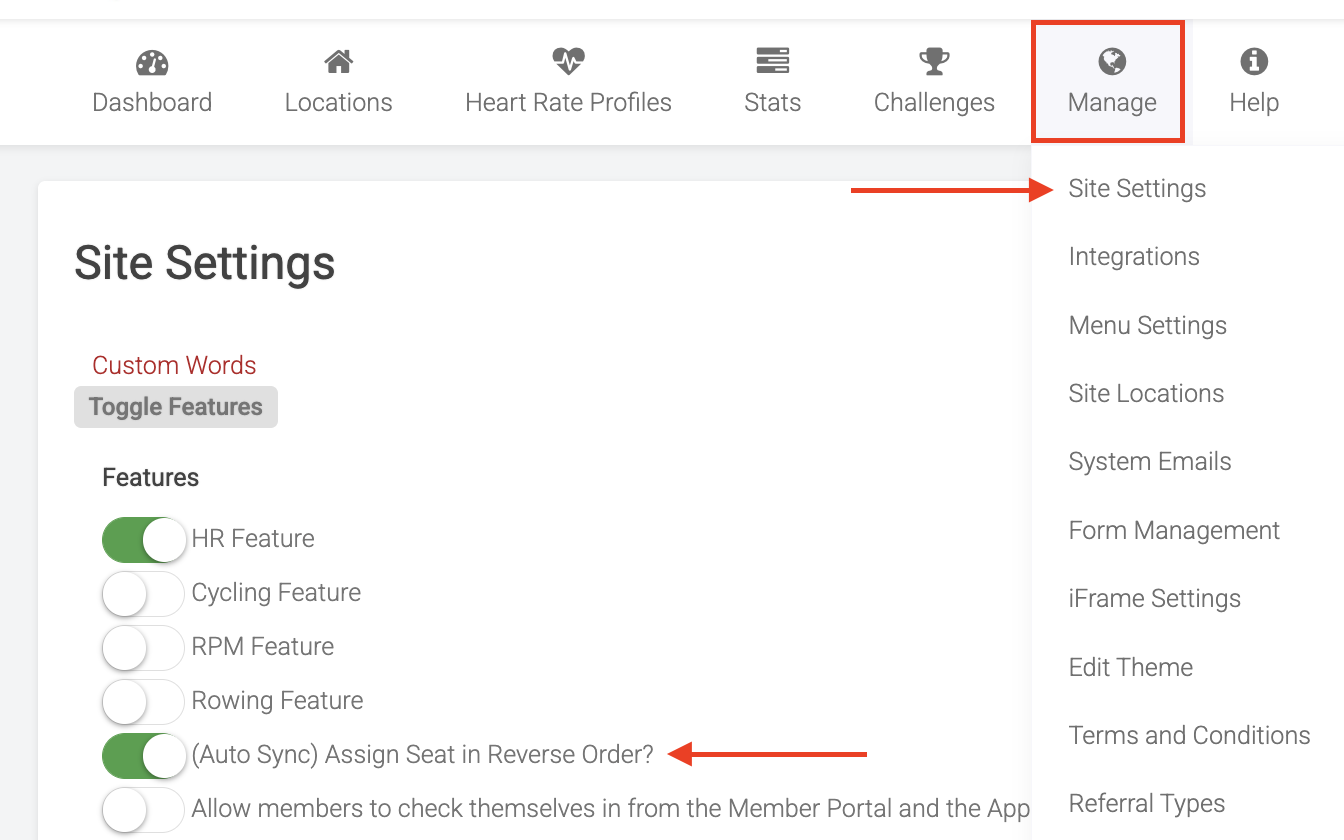Click the RPM Feature label text
The height and width of the screenshot is (840, 1344).
pyautogui.click(x=263, y=646)
